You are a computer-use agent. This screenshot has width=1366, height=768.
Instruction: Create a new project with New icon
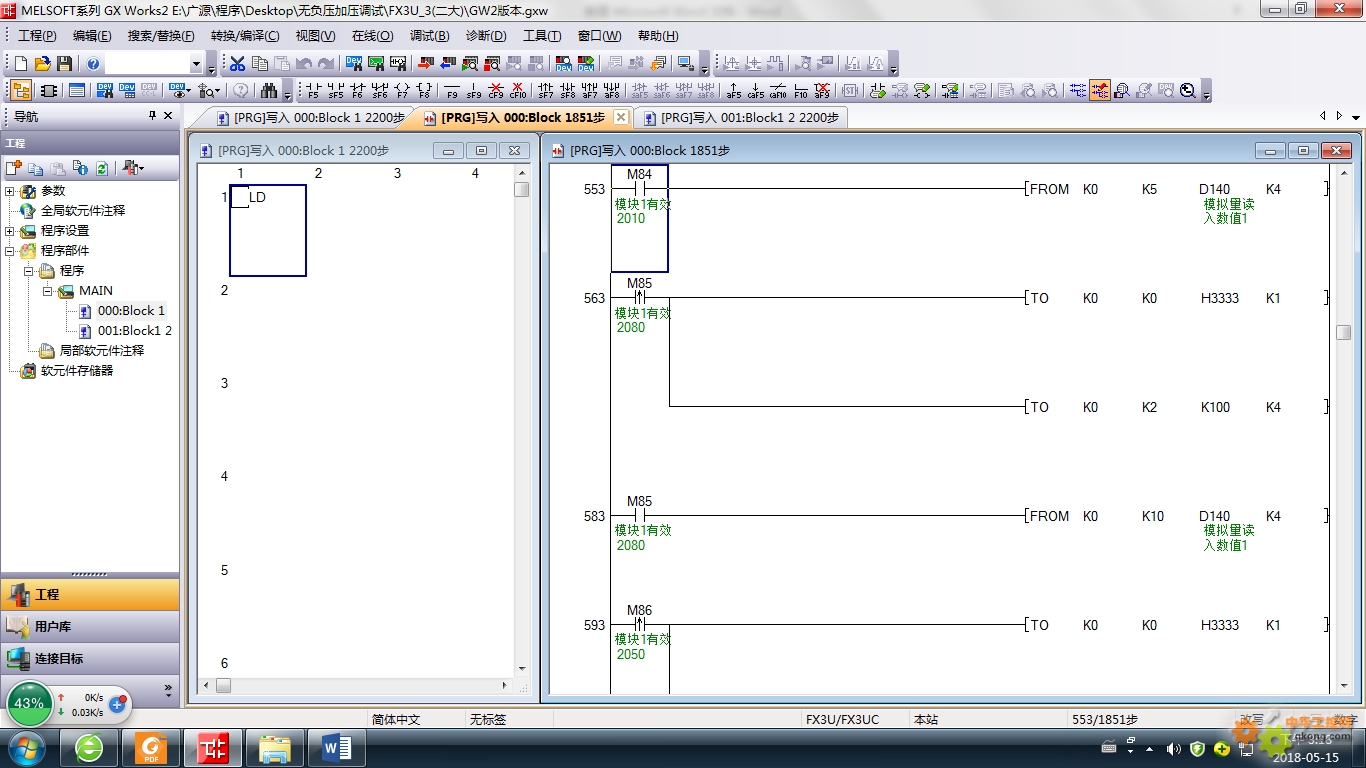pyautogui.click(x=21, y=64)
